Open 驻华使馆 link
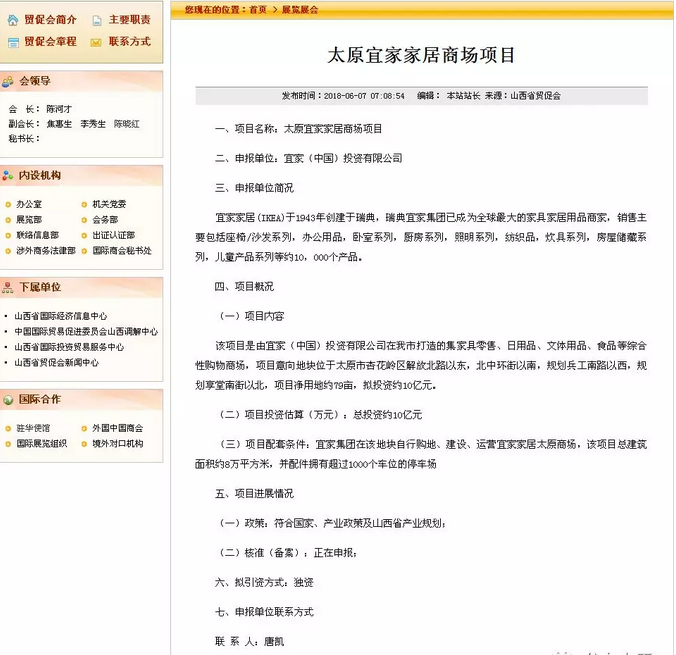Screen dimensions: 676x655 (33, 428)
